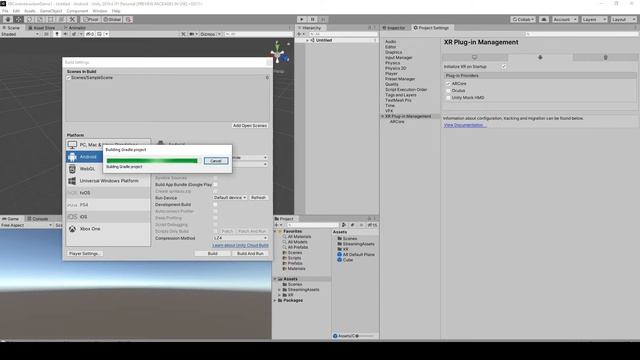
Task: Toggle the ARCore plug-in provider checkbox
Action: point(448,83)
